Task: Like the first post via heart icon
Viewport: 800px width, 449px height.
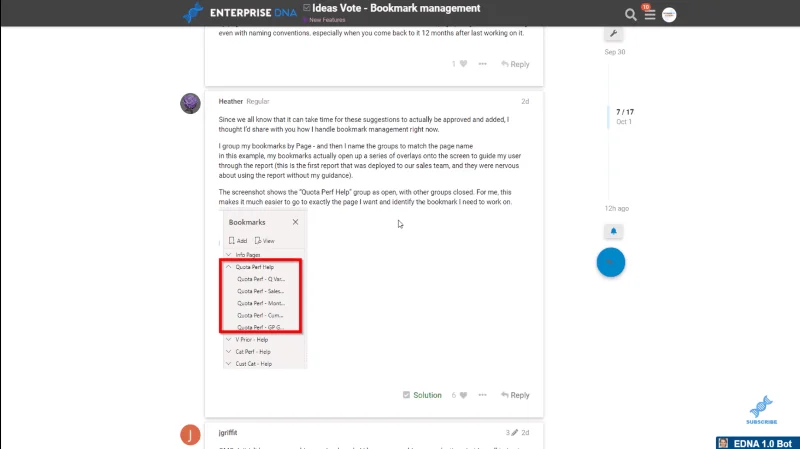Action: click(x=463, y=64)
